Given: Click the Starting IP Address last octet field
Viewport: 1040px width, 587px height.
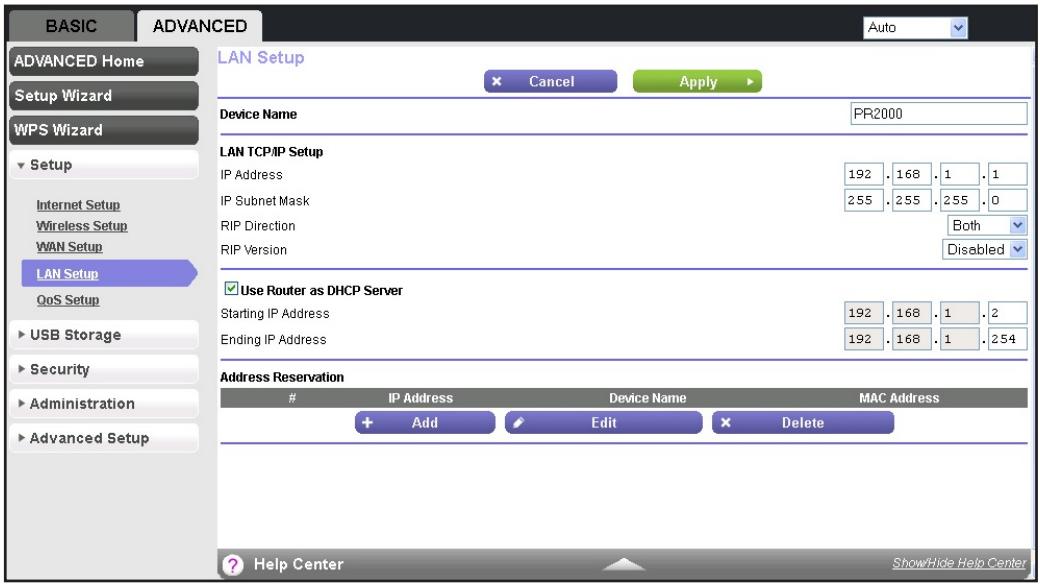Looking at the screenshot, I should pyautogui.click(x=1008, y=313).
